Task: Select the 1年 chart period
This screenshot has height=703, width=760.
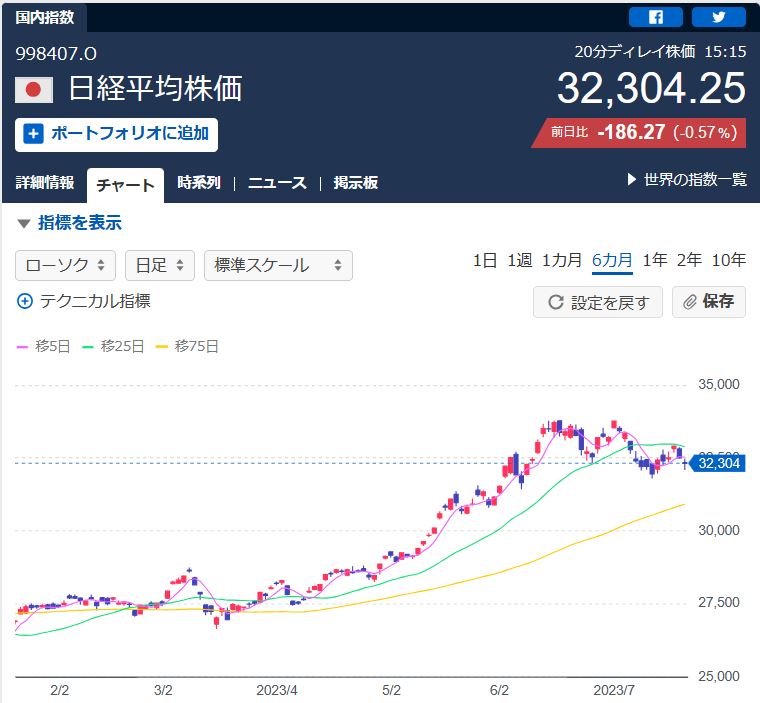Action: [x=655, y=261]
